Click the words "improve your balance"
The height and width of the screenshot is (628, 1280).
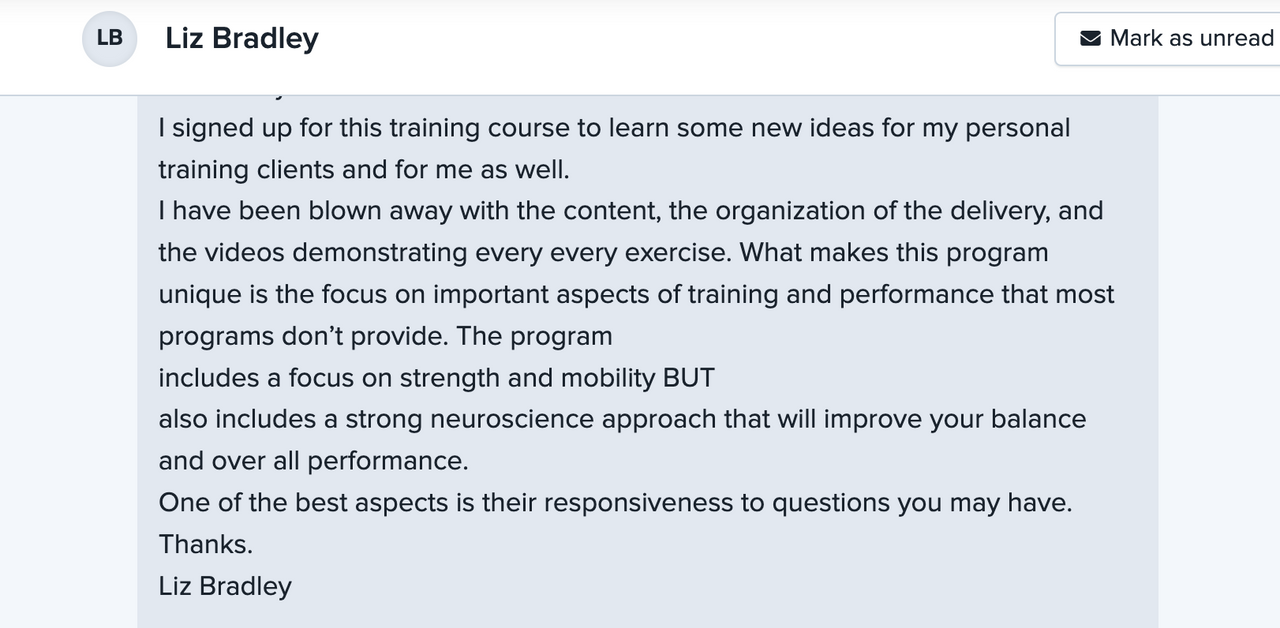pyautogui.click(x=954, y=419)
